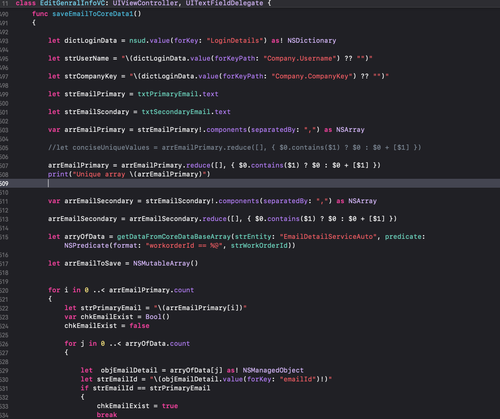Click the txtPrimaryEmail identifier

click(x=168, y=94)
